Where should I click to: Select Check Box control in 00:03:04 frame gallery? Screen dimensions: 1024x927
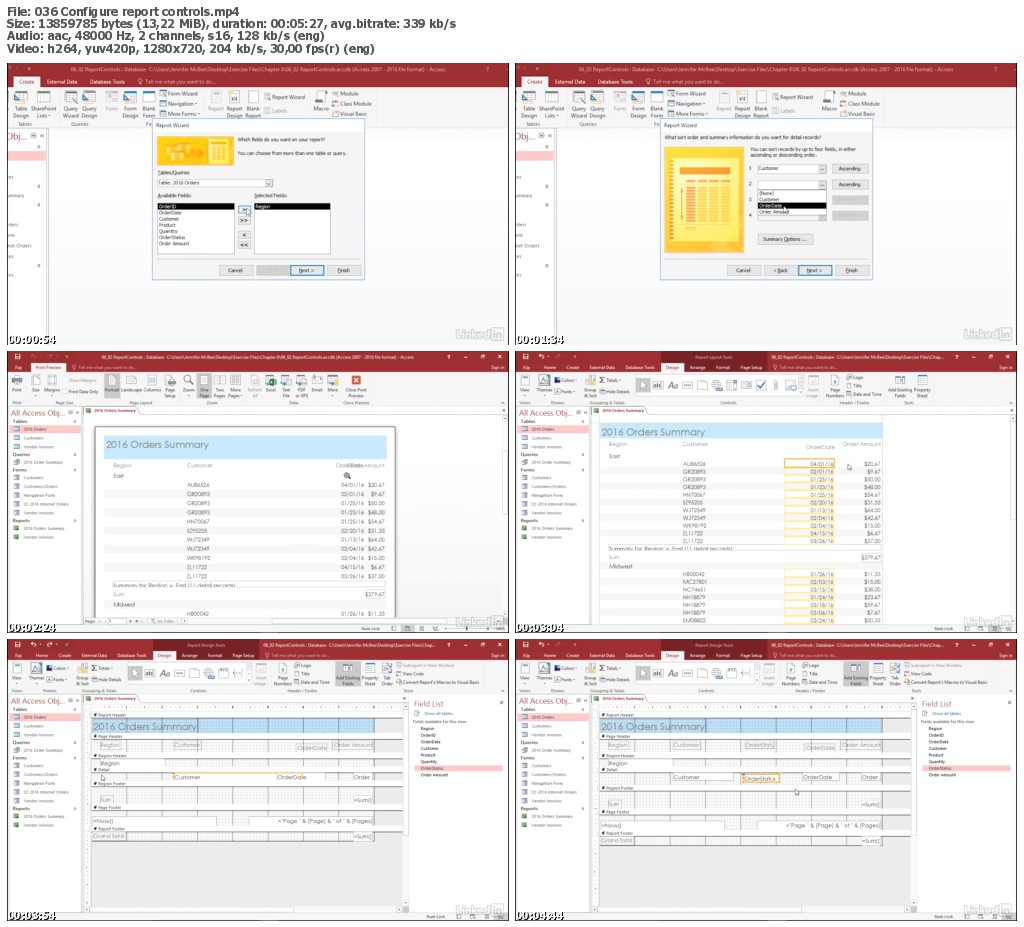[761, 385]
